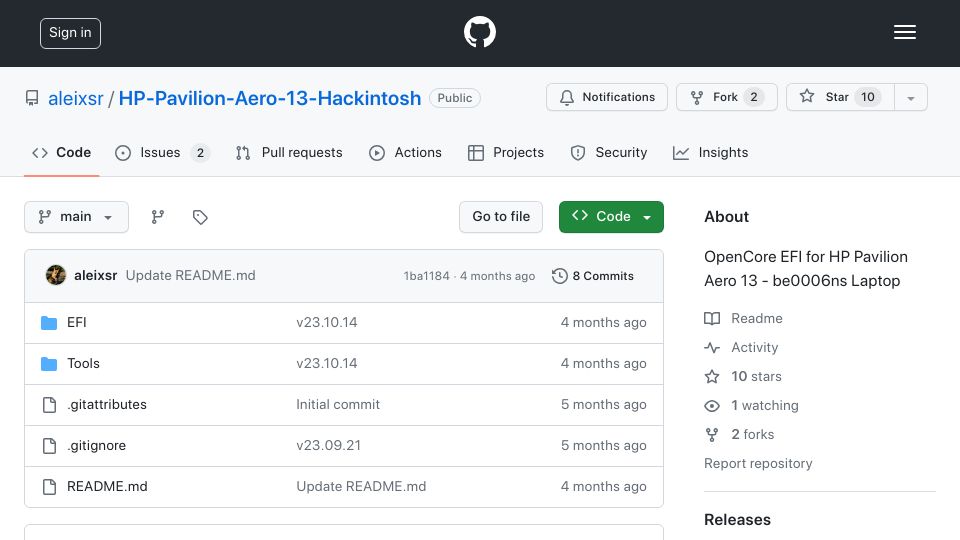This screenshot has height=540, width=960.
Task: Click the .gitignore file icon
Action: [x=49, y=446]
